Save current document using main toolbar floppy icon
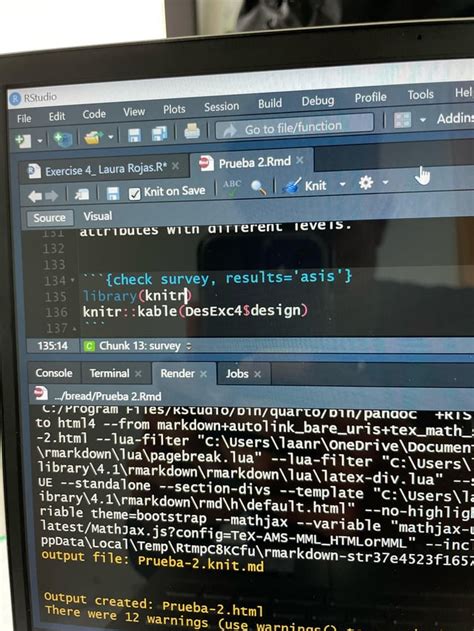The image size is (474, 631). click(134, 136)
